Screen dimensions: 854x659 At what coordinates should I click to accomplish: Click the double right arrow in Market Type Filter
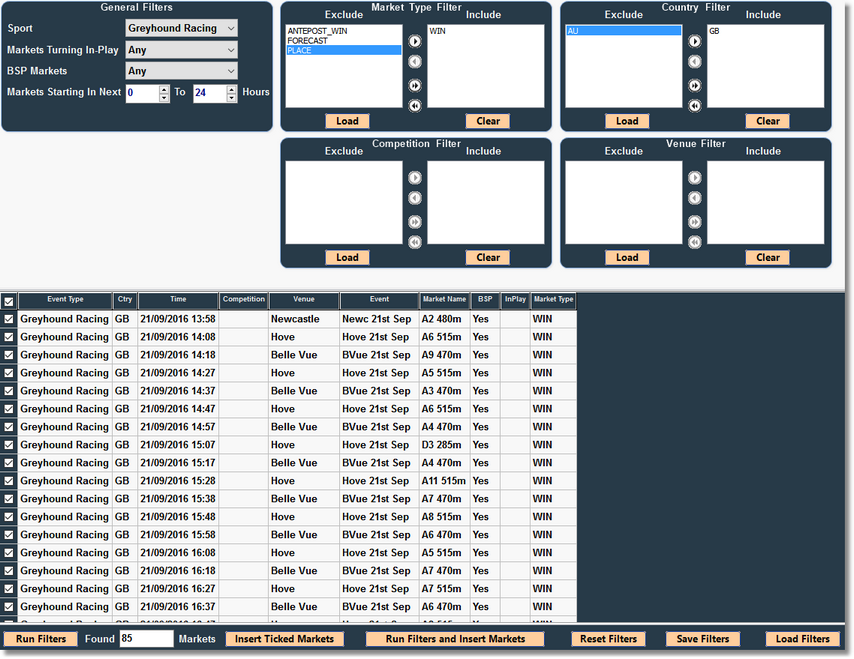click(415, 86)
